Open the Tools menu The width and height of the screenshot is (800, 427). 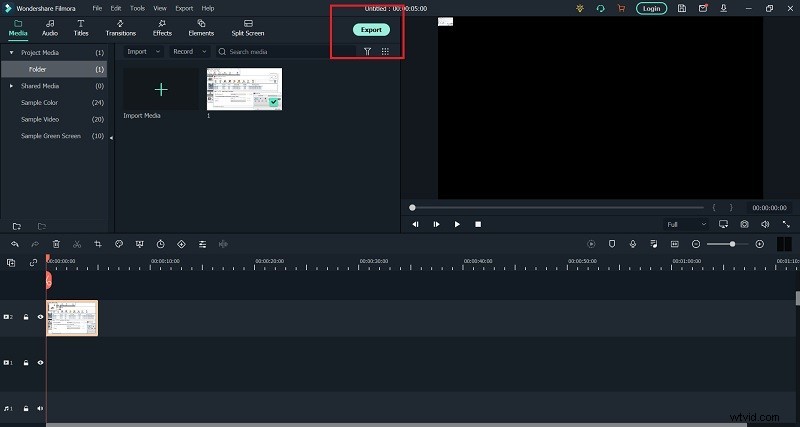136,8
